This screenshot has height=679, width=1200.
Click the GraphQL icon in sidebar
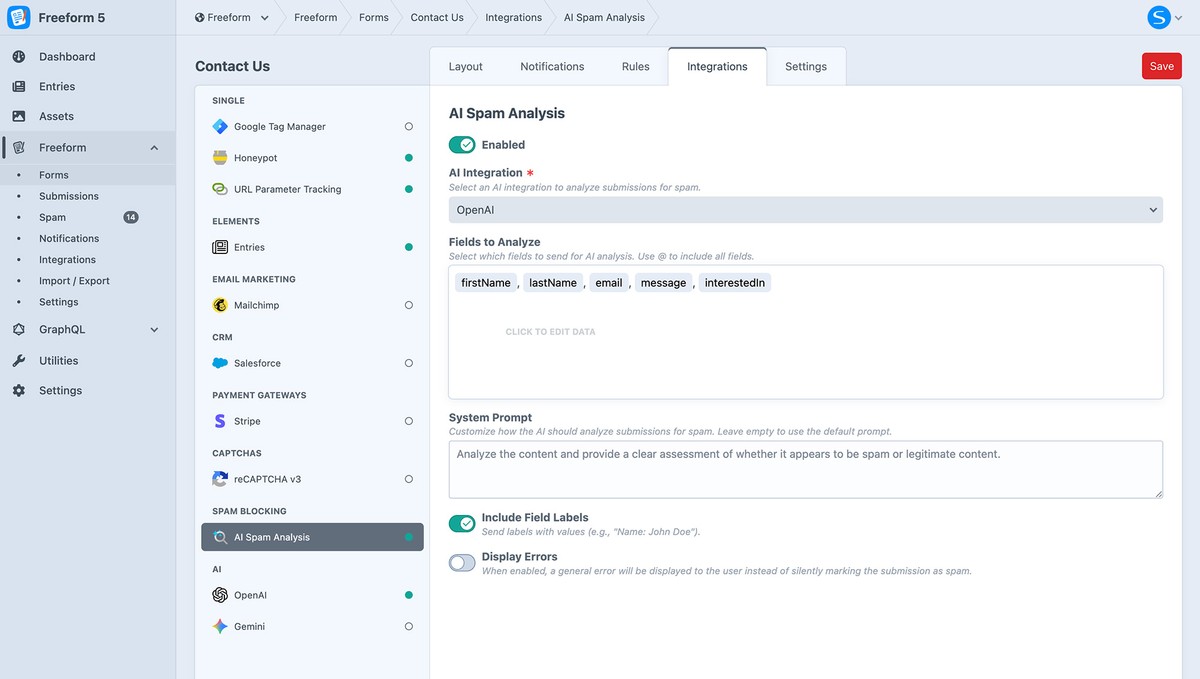pyautogui.click(x=19, y=329)
